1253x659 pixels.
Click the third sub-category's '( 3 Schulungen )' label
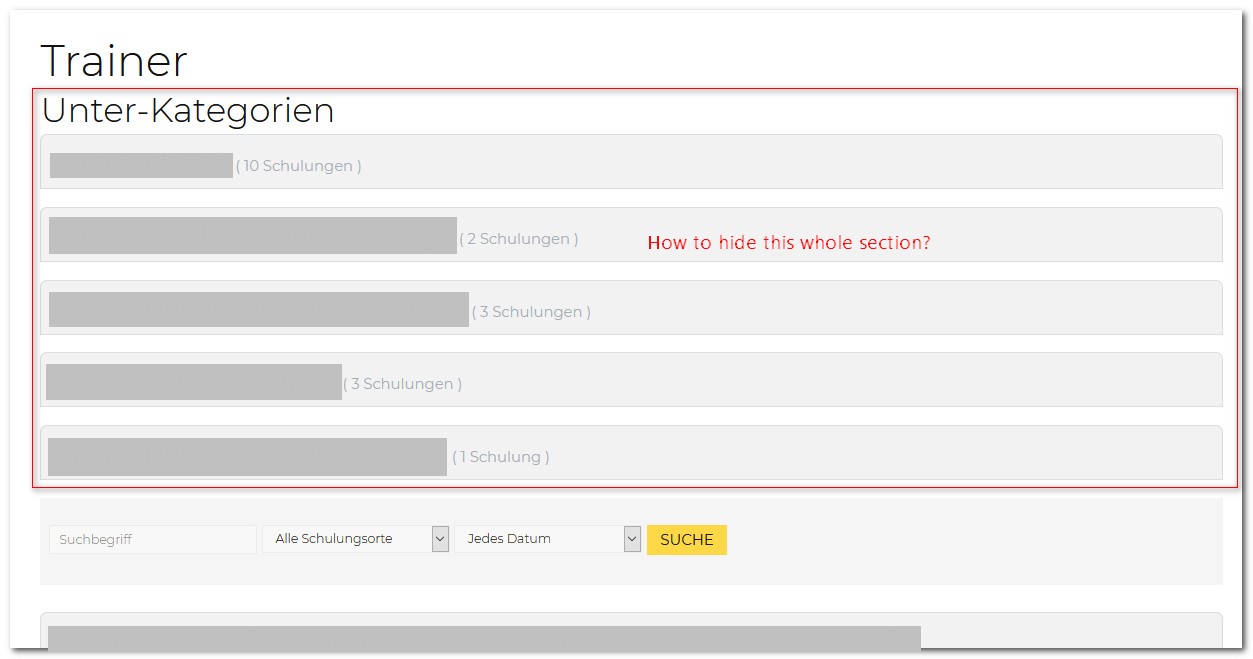click(531, 312)
